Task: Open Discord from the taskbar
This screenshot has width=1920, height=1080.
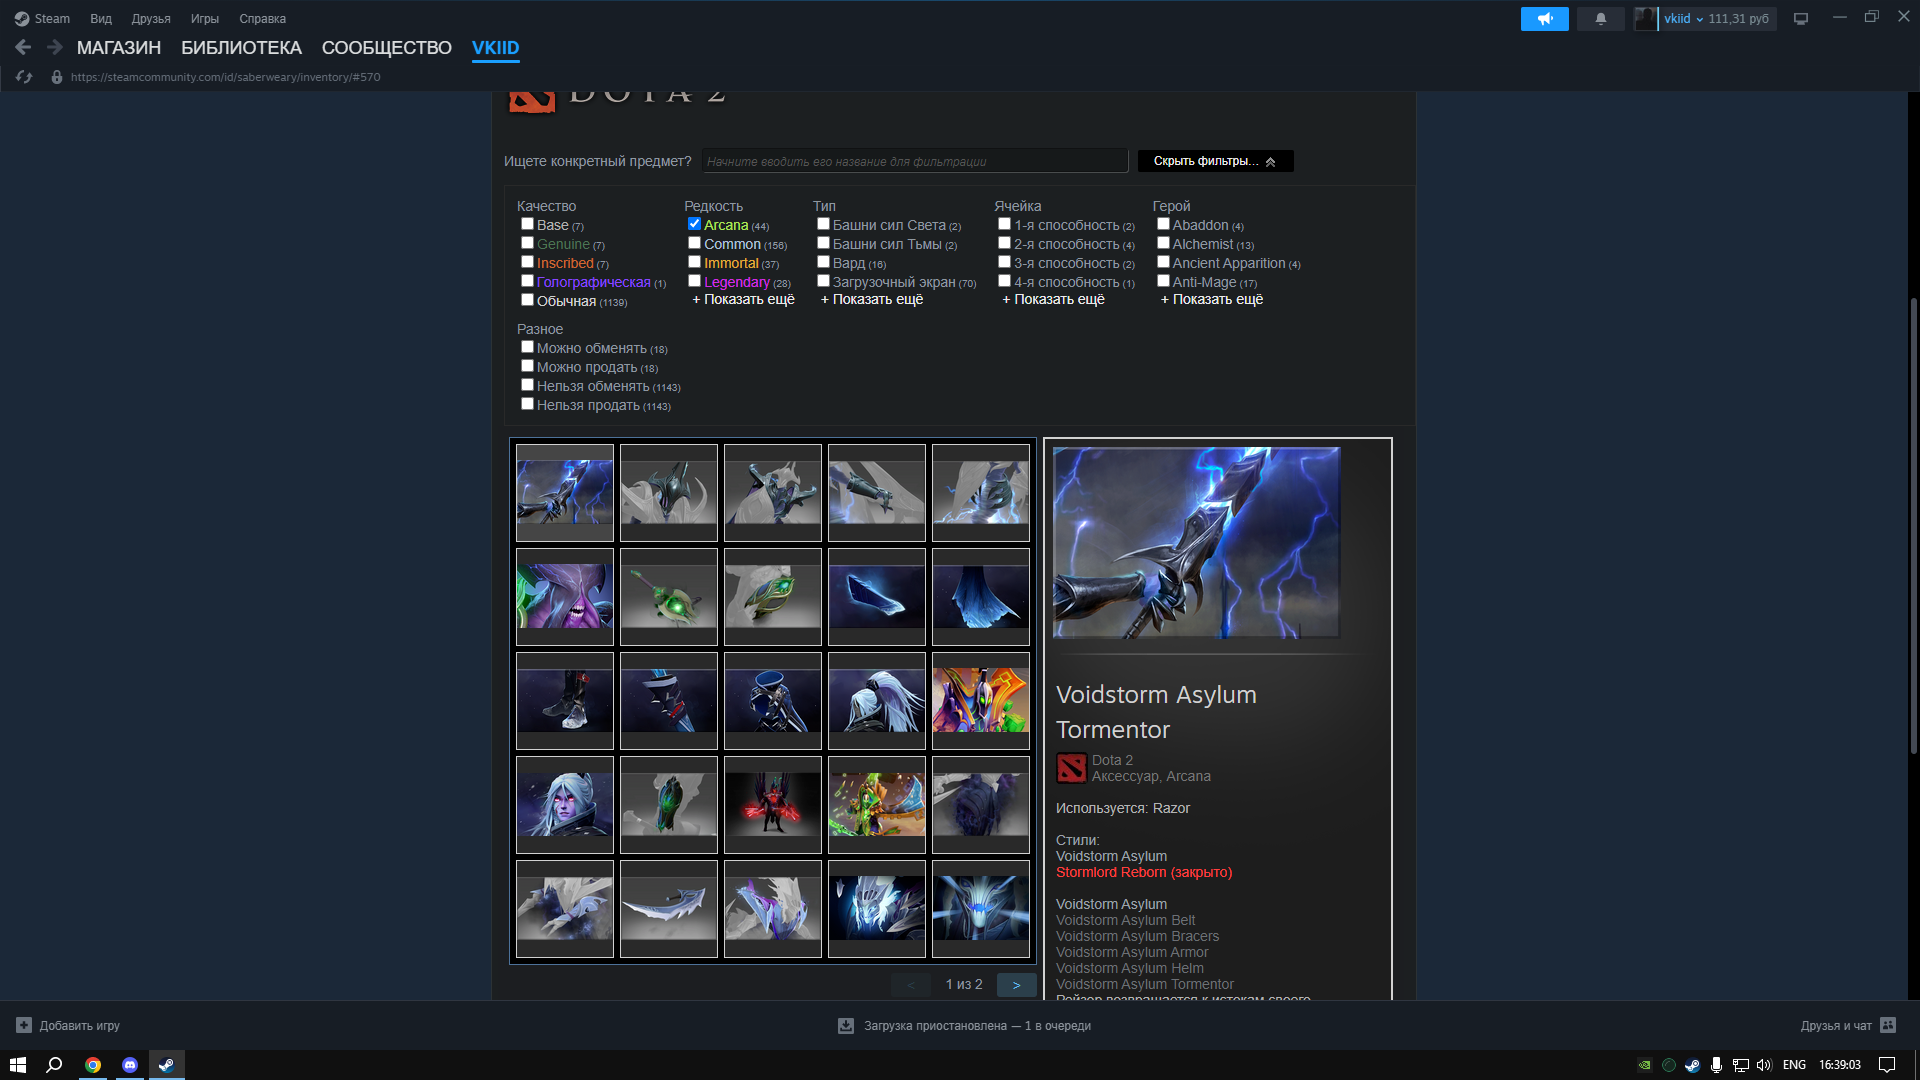Action: pos(130,1065)
